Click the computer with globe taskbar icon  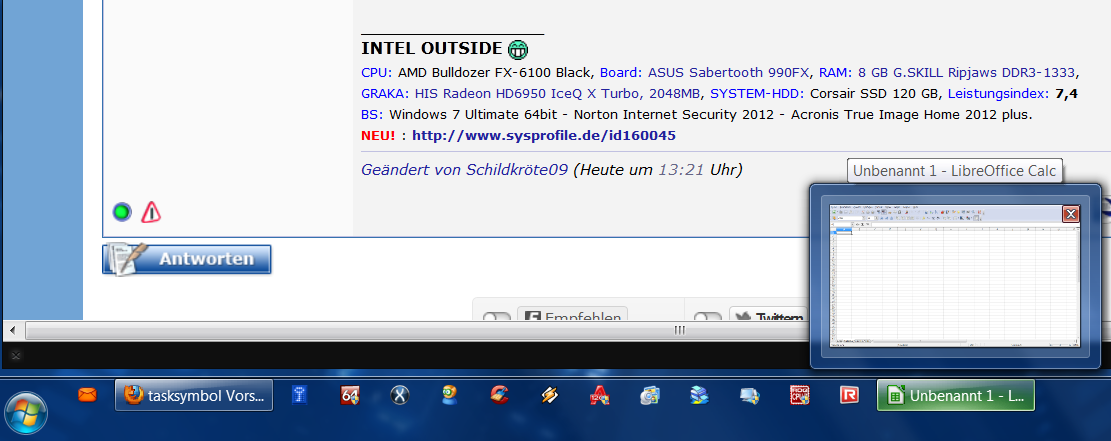coord(650,396)
